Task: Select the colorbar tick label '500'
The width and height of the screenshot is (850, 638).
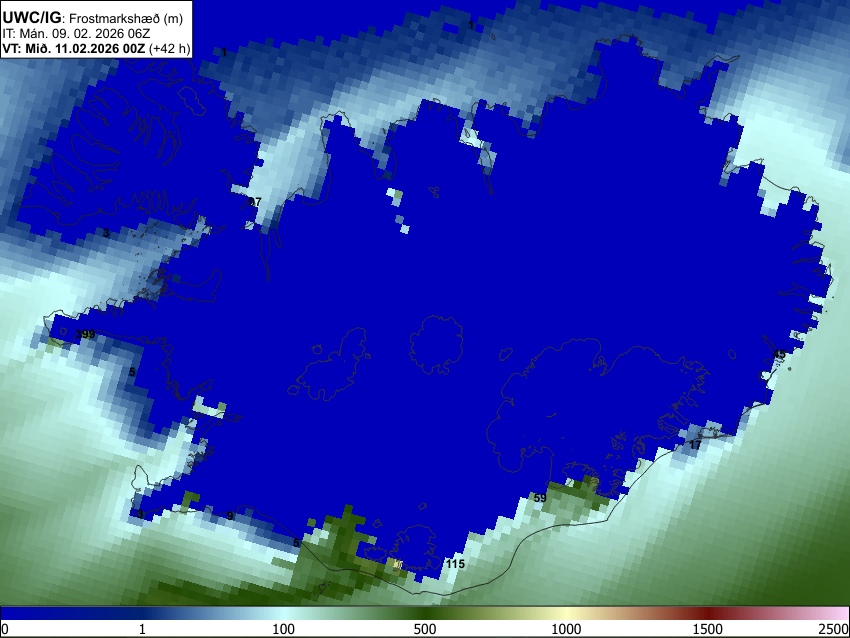Action: (x=424, y=629)
